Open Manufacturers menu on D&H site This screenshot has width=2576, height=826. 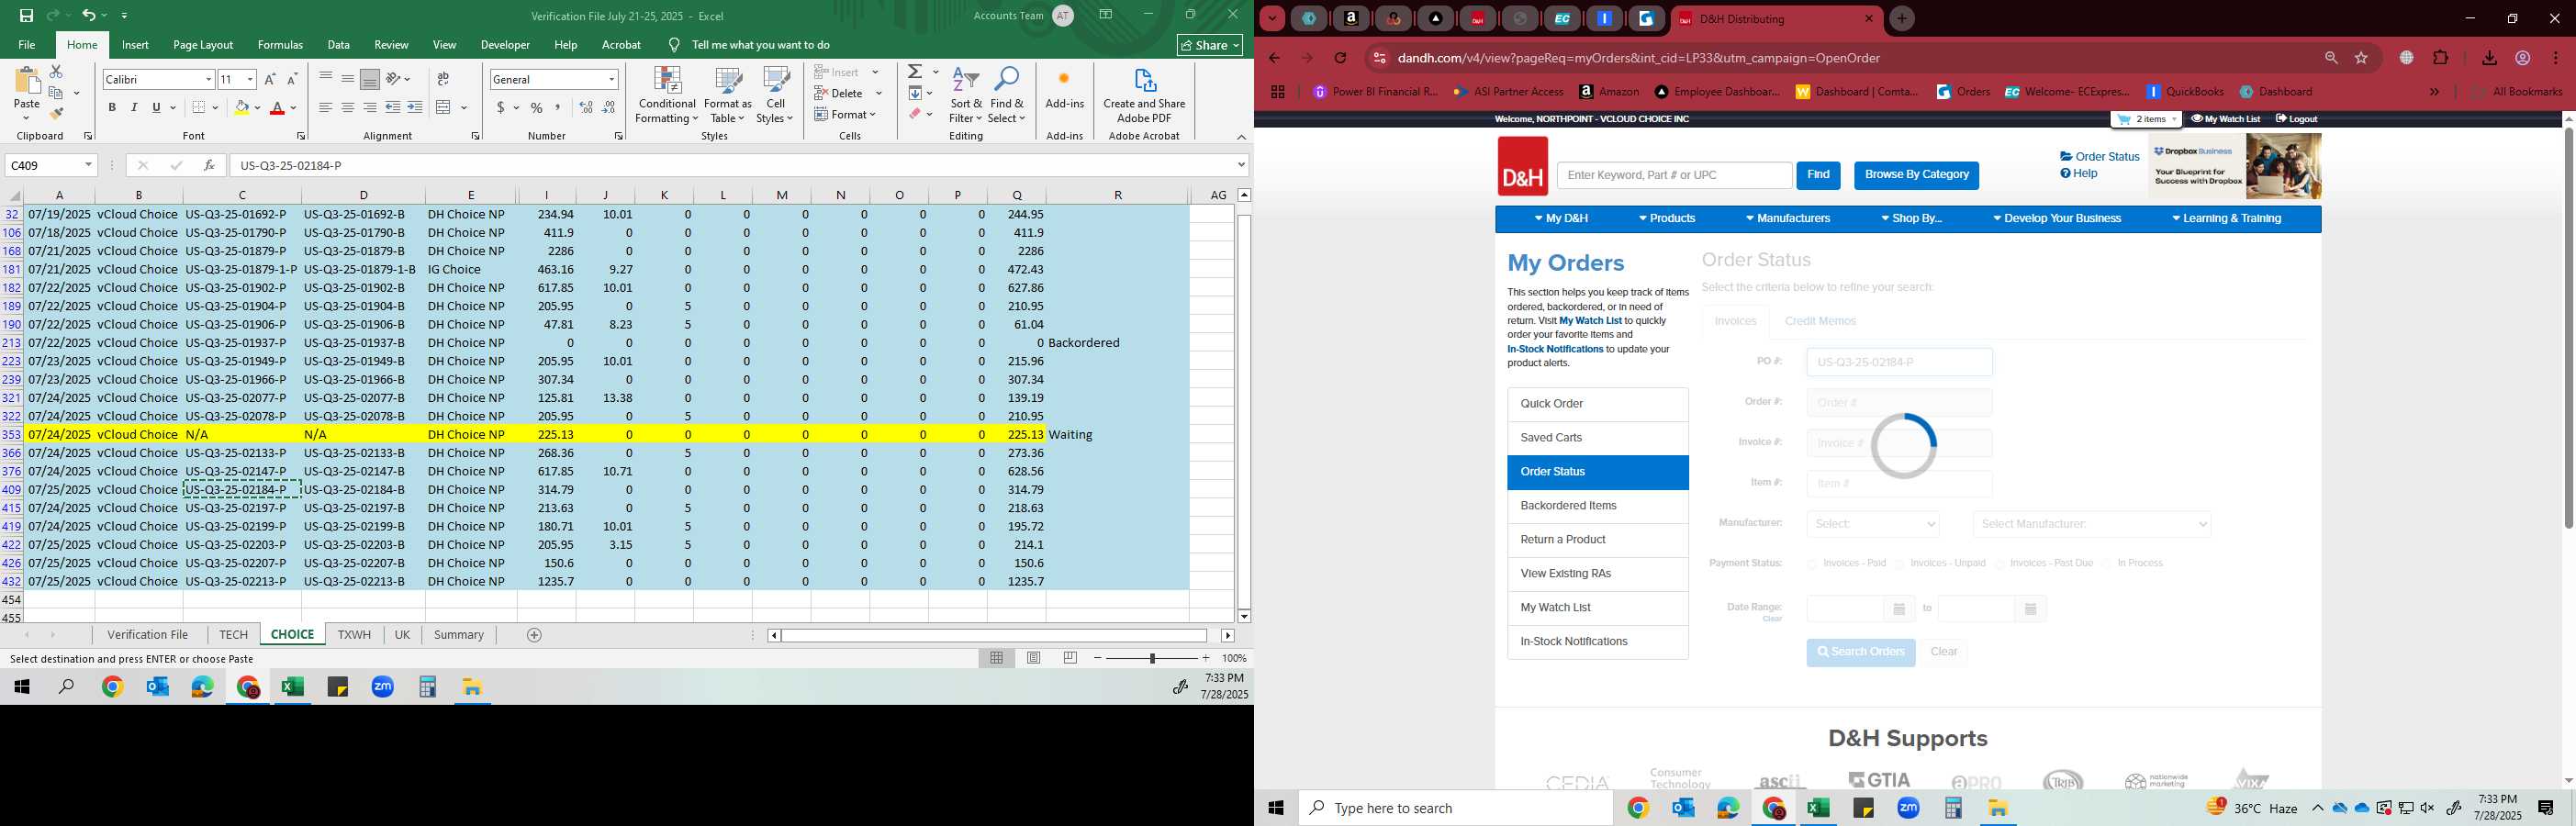coord(1788,219)
